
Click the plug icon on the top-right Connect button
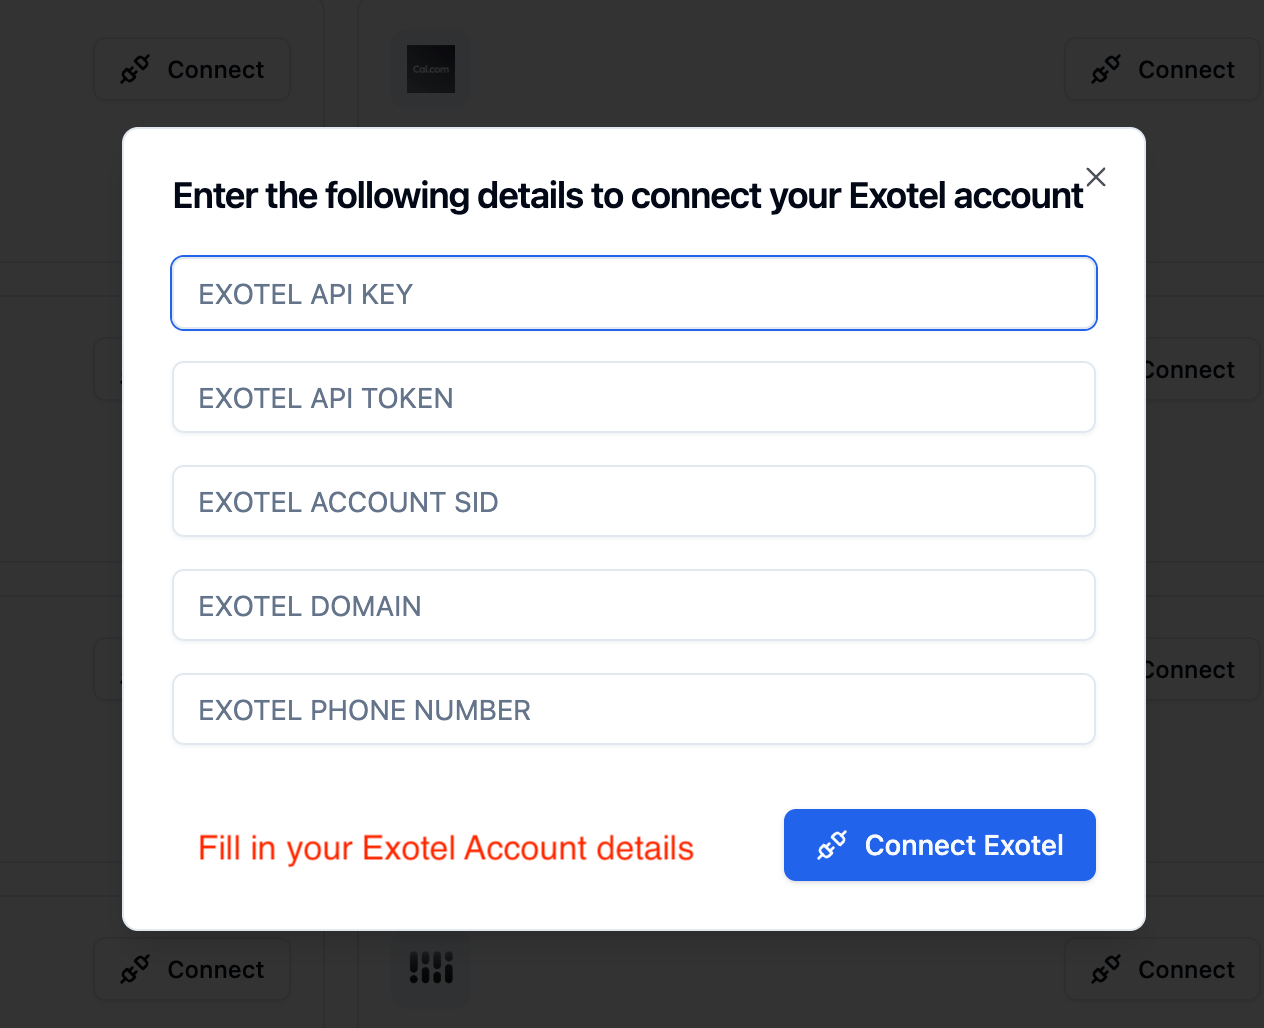pos(1105,69)
